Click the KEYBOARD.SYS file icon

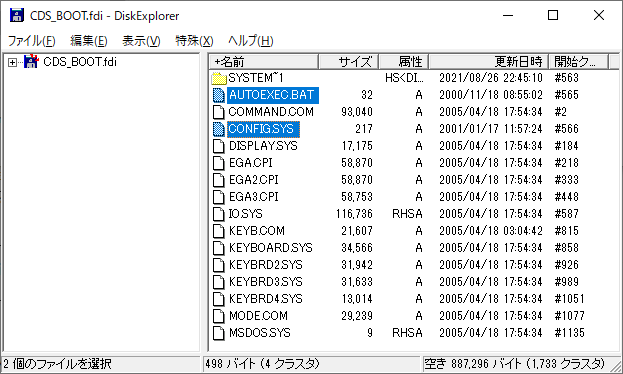[219, 248]
